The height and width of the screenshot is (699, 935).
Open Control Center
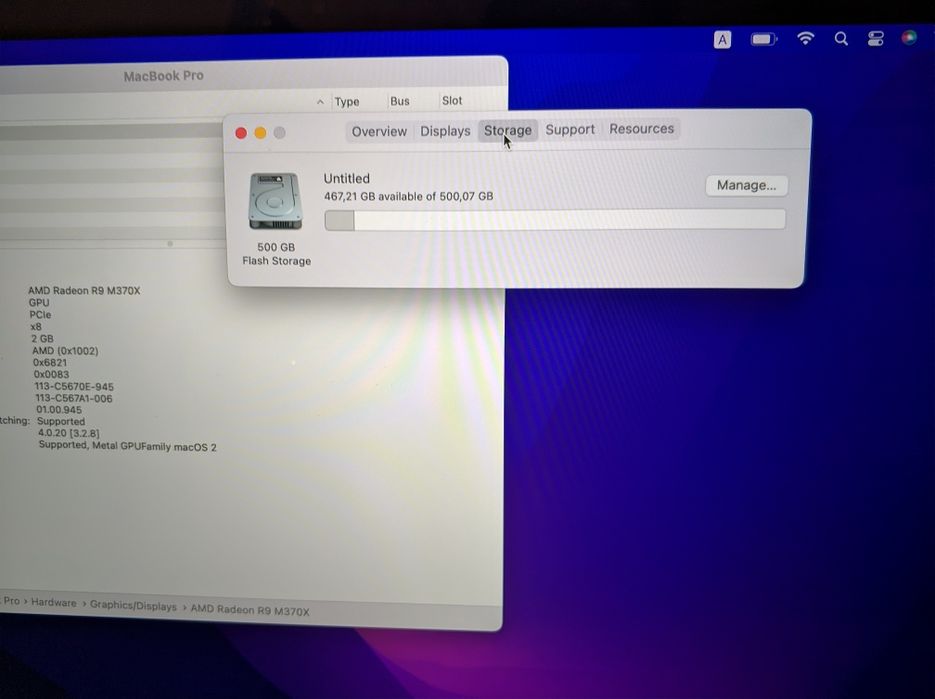[x=875, y=39]
